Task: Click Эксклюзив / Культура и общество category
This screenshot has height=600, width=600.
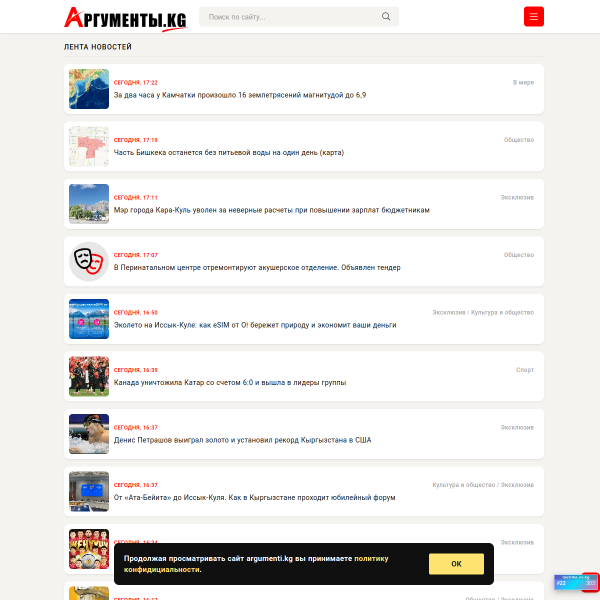Action: click(x=483, y=312)
